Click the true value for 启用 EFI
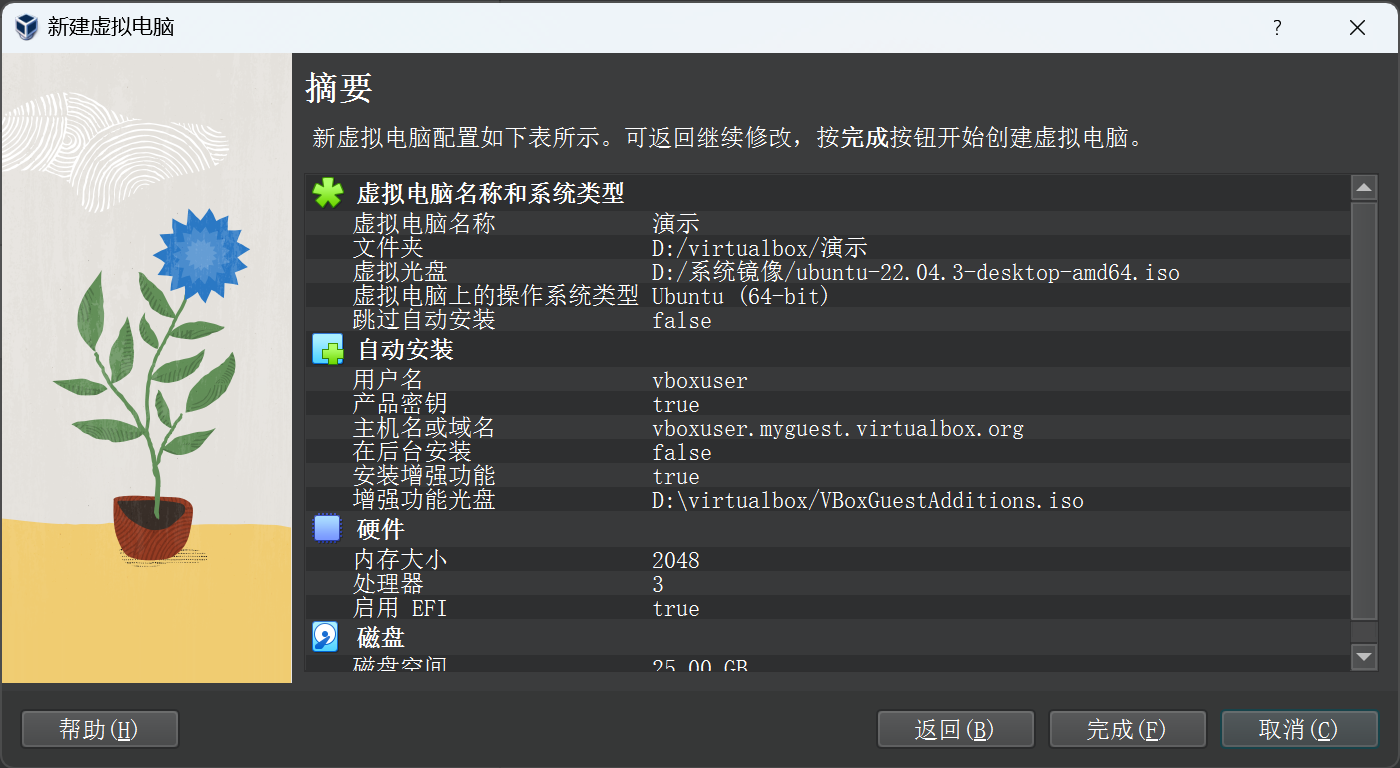Screen dimensions: 1400x768 [x=676, y=608]
